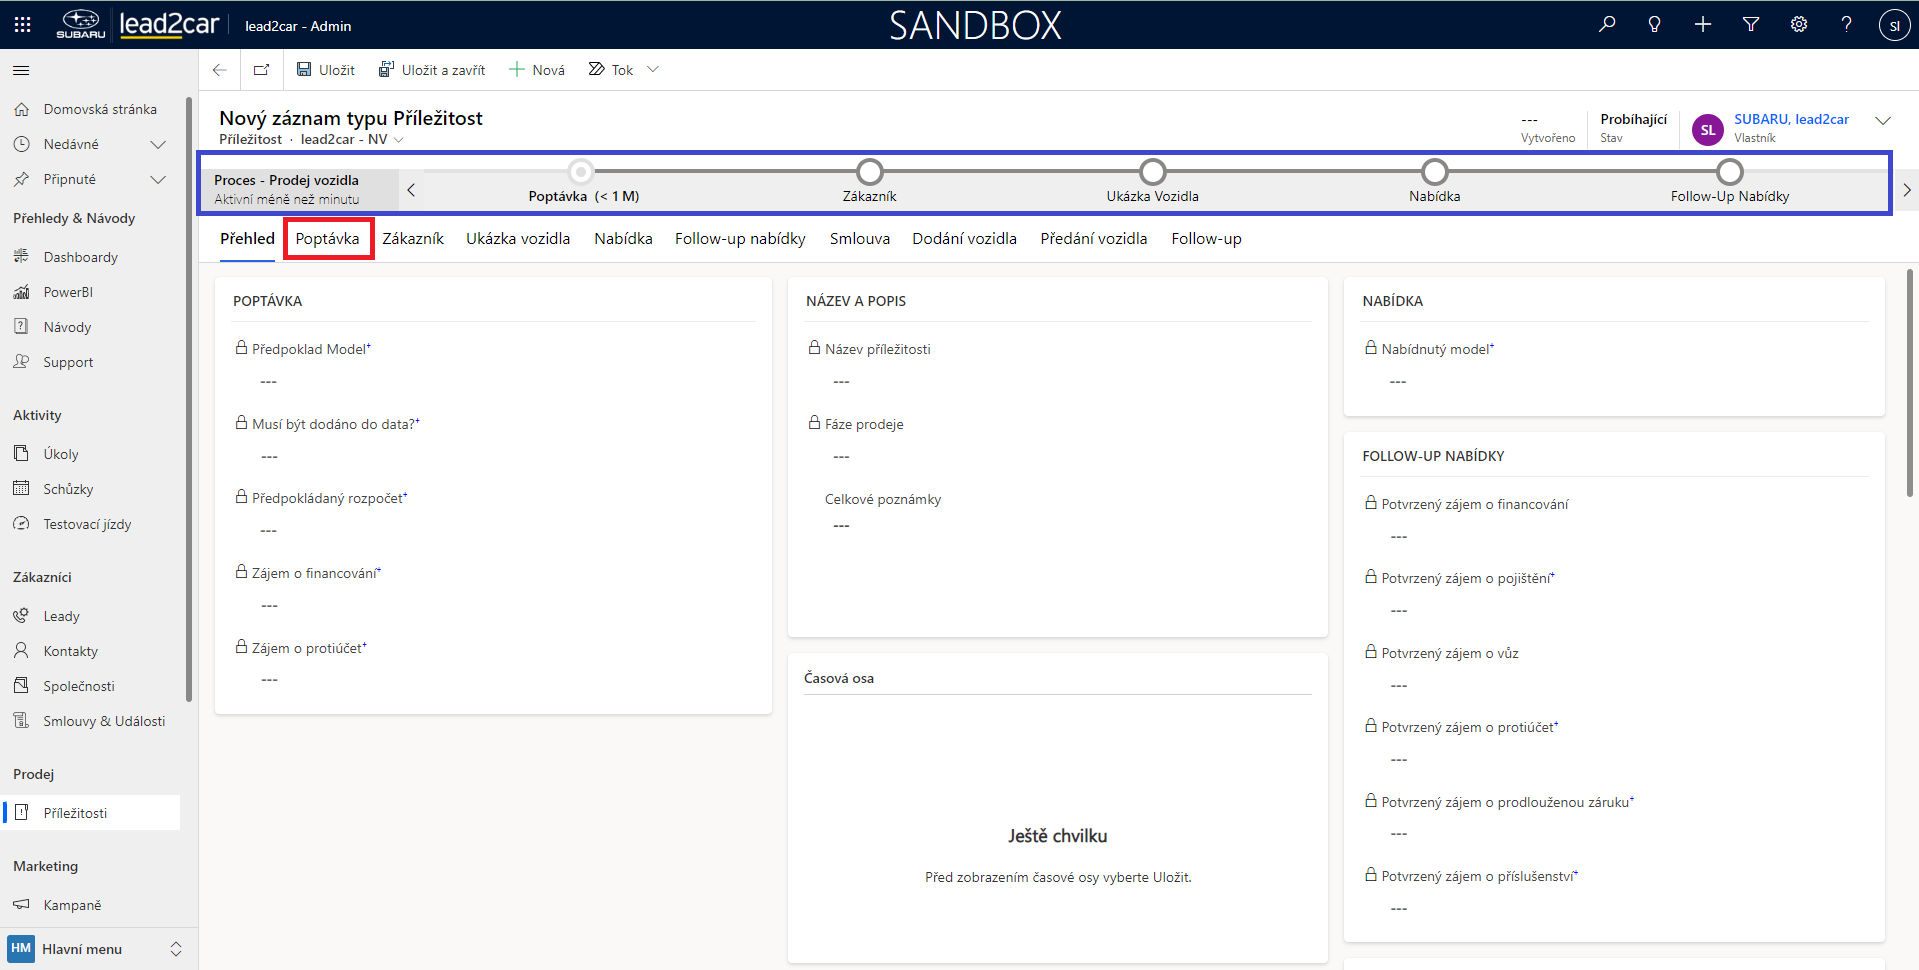
Task: Select the Zákazník process stage circle
Action: pyautogui.click(x=870, y=172)
